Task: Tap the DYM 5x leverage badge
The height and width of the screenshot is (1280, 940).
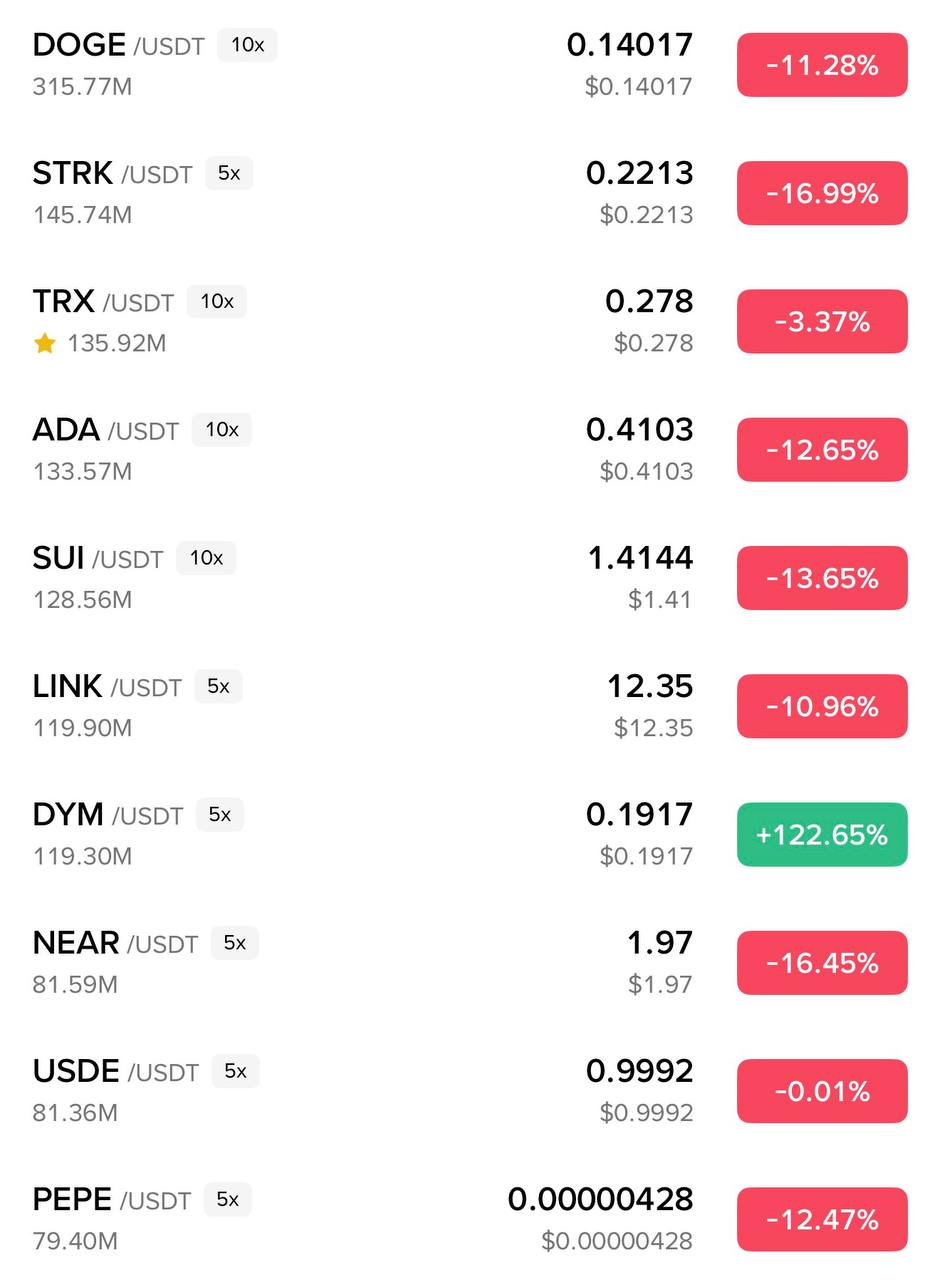Action: (x=220, y=815)
